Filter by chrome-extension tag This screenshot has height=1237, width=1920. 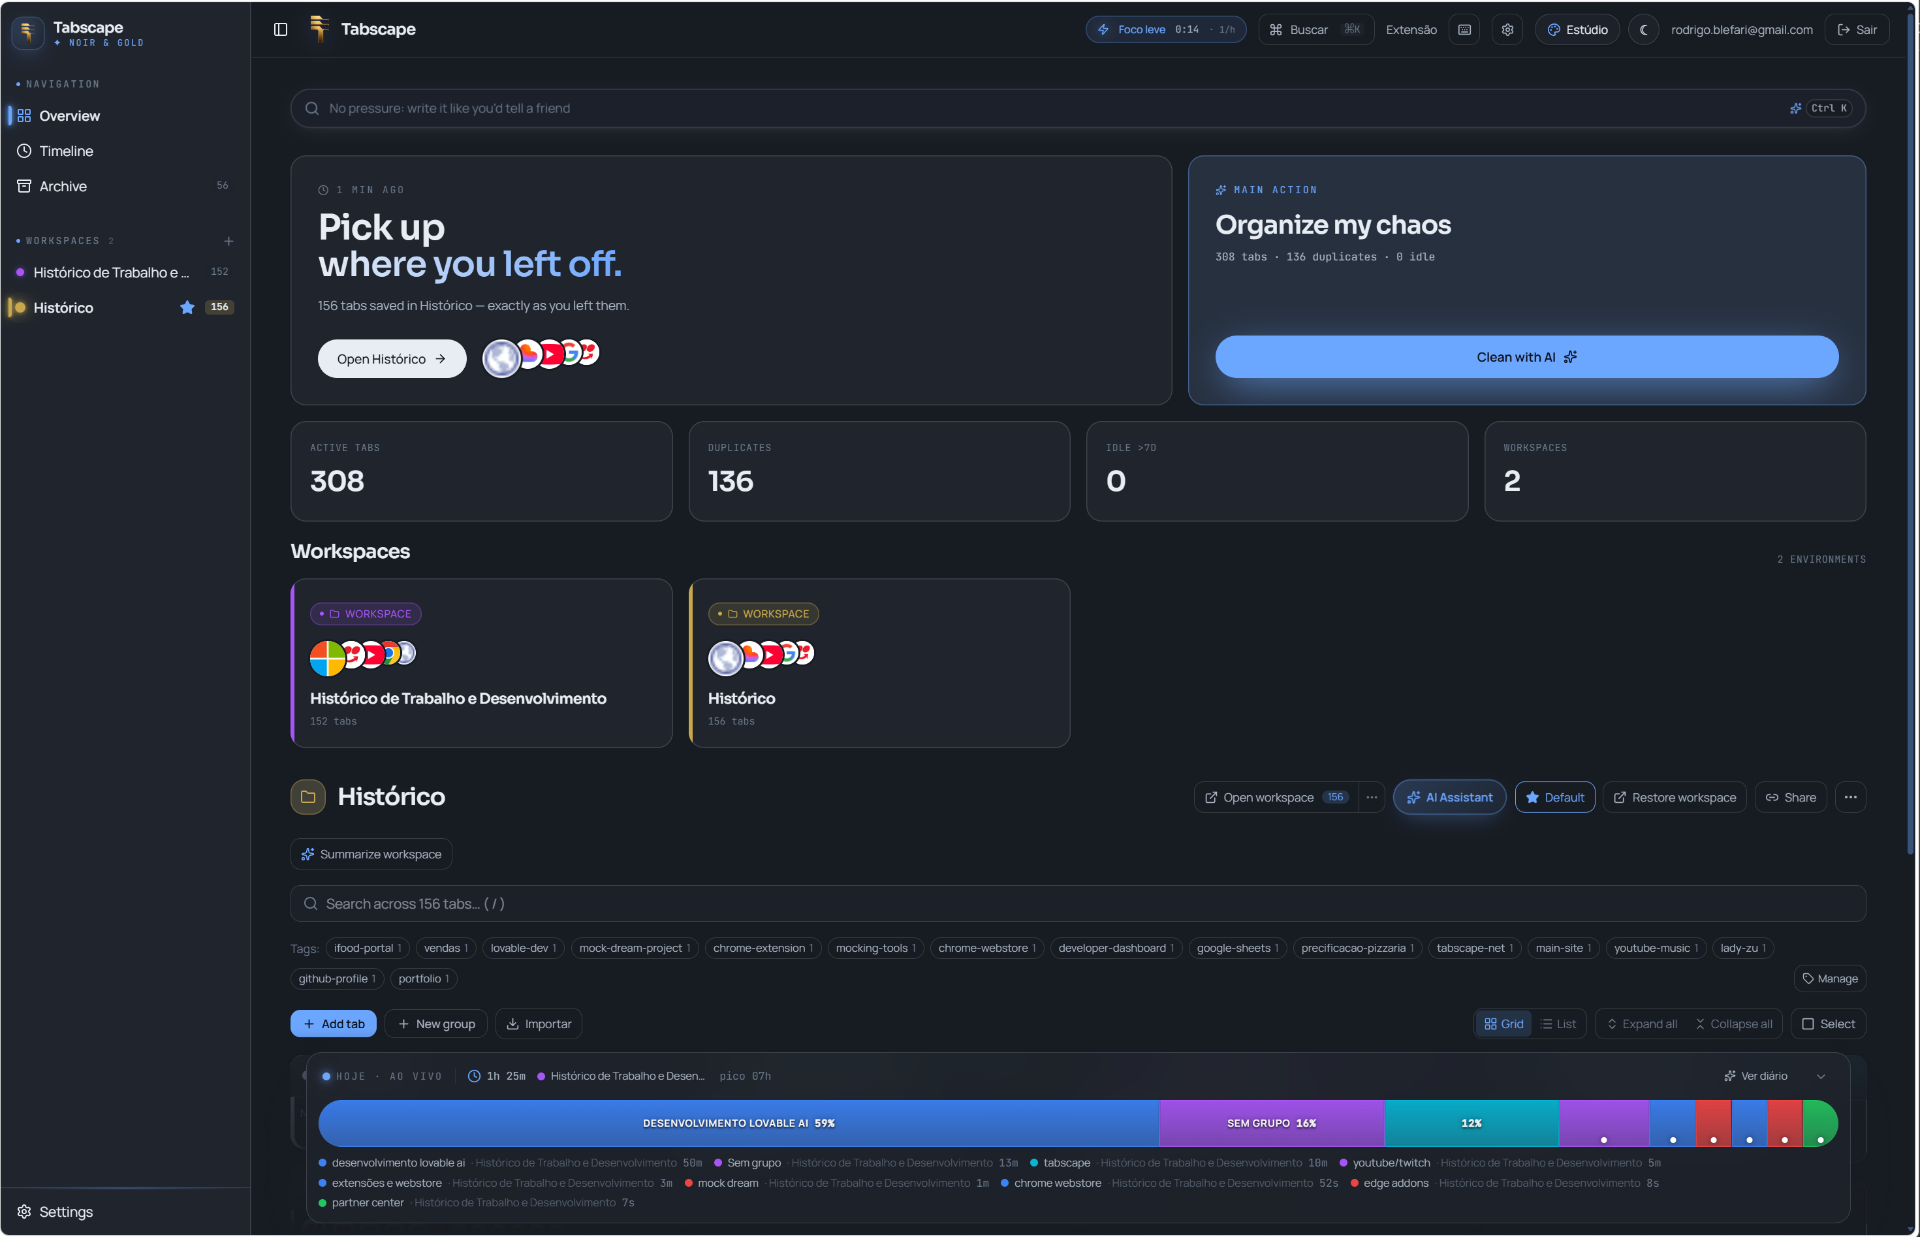(763, 949)
